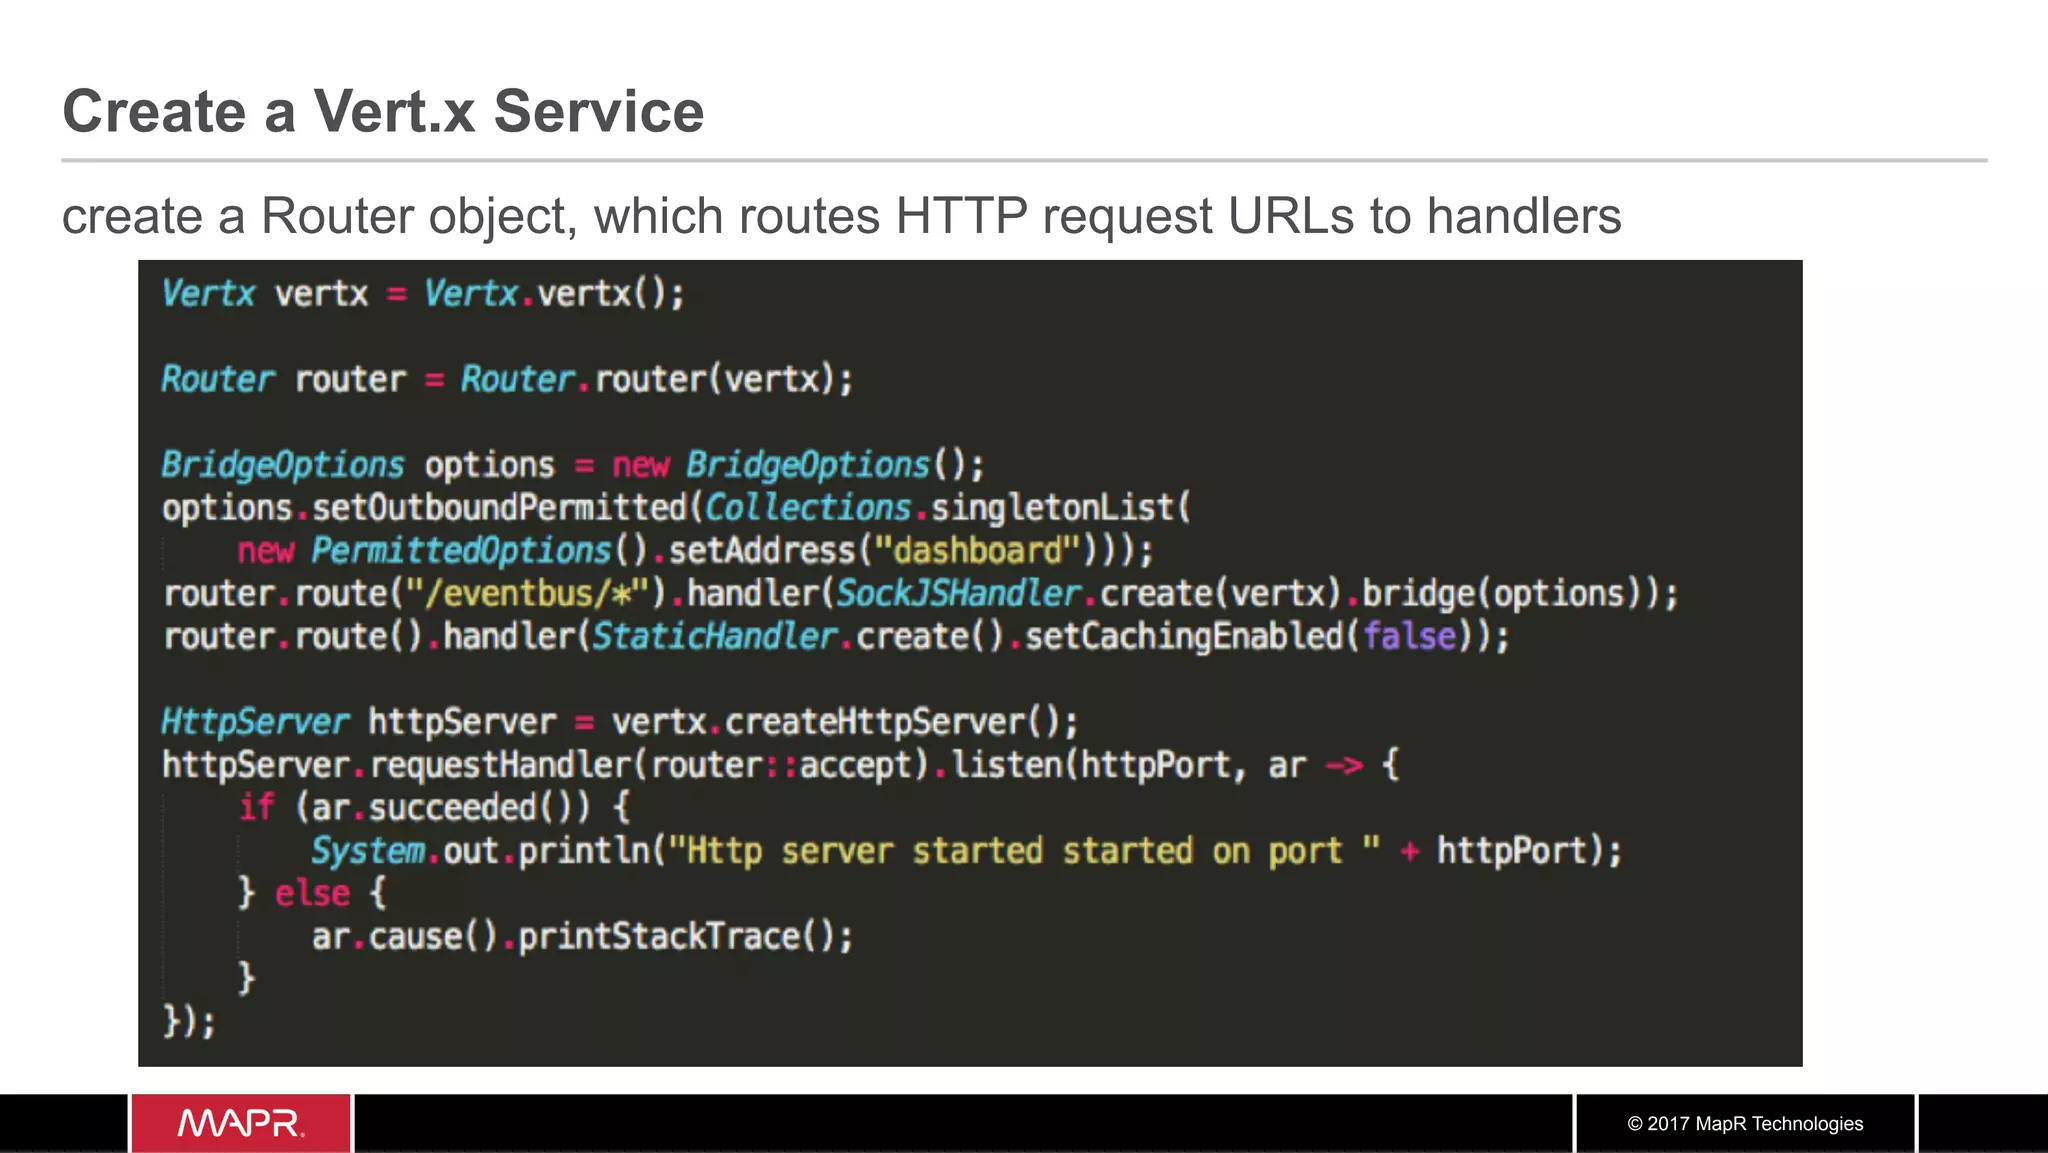Click the "HttpServer httpServer" declaration line

(x=620, y=722)
